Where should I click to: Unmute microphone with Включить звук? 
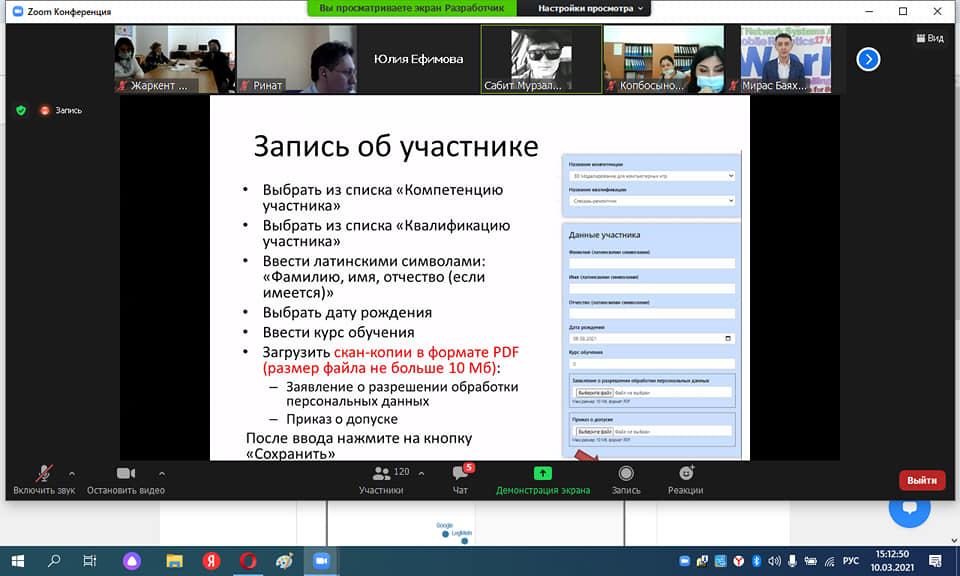44,479
